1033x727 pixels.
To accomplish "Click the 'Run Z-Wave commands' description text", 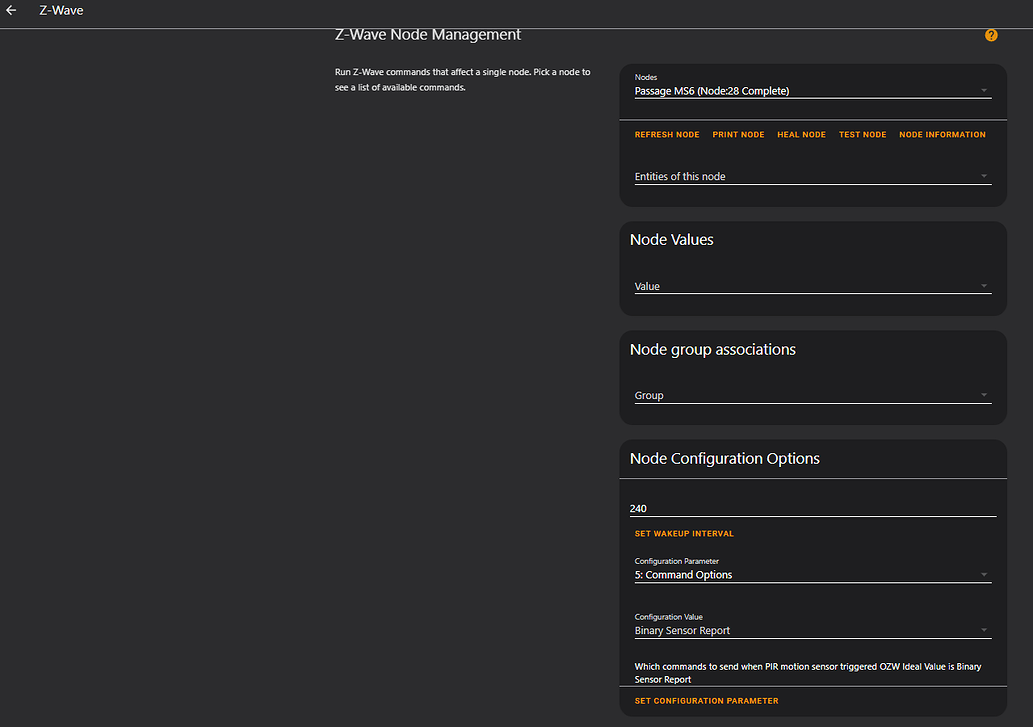I will 462,80.
